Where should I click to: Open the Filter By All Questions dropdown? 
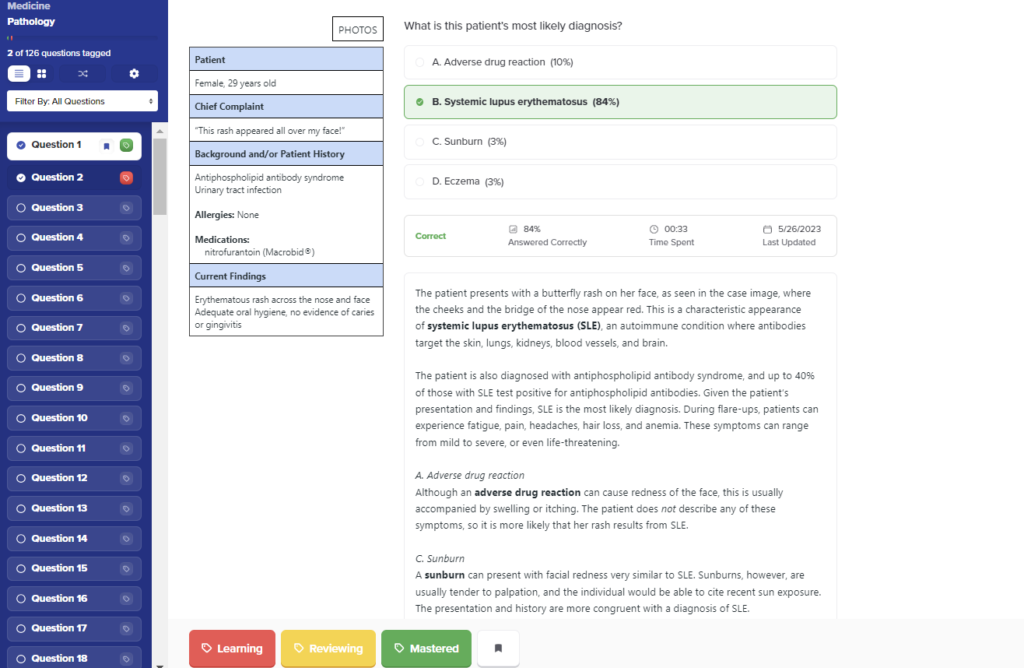(x=82, y=100)
